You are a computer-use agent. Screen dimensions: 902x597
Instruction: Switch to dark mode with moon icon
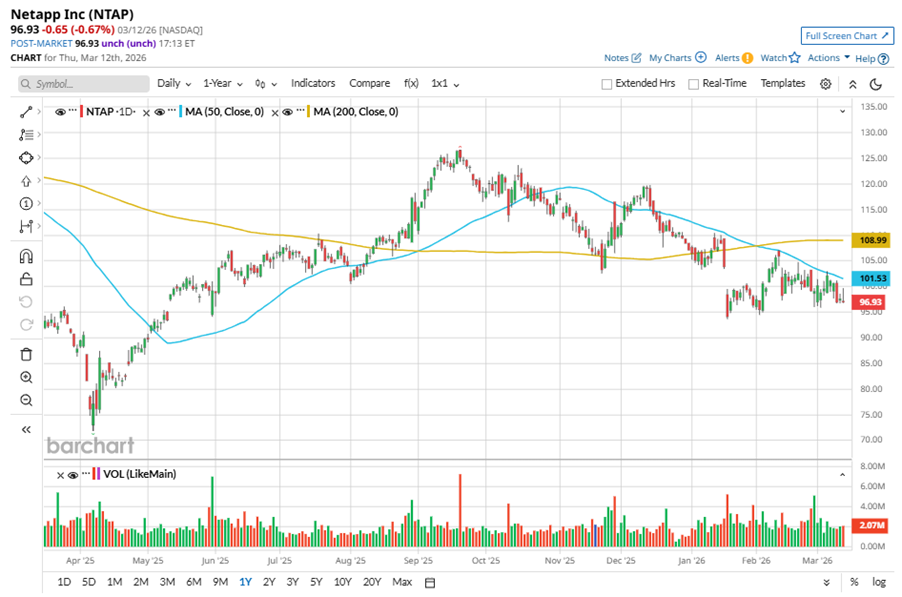(x=876, y=84)
